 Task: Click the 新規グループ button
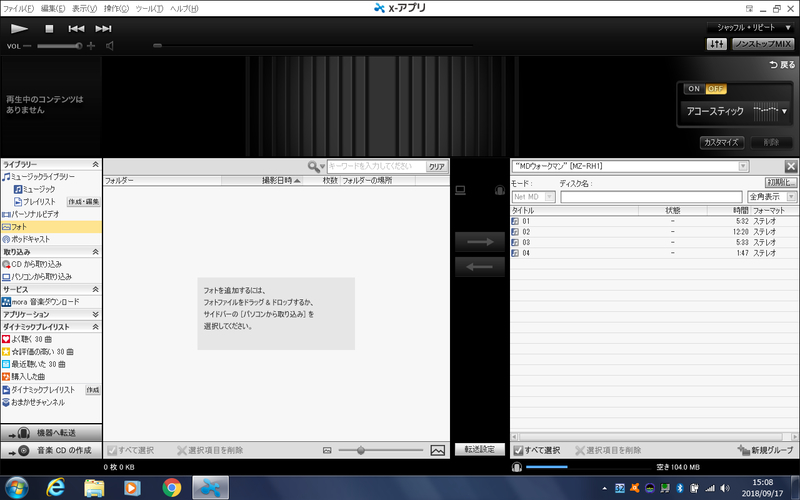click(766, 451)
